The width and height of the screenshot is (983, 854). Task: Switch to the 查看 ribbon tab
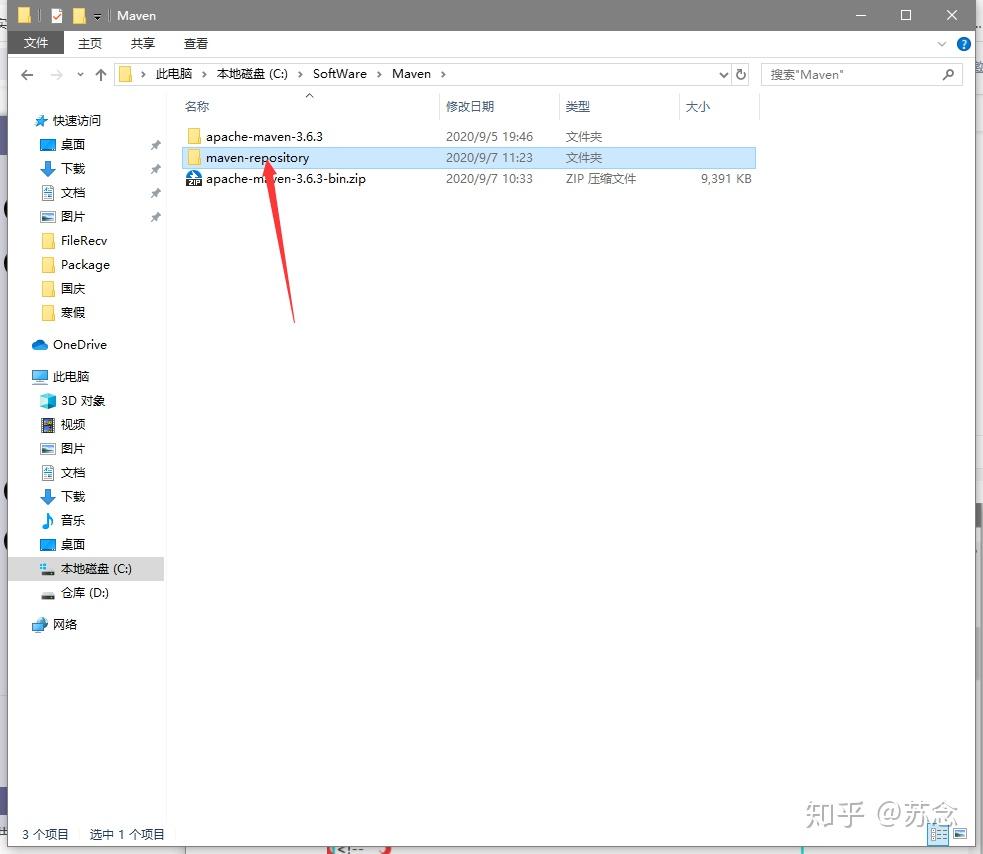(x=196, y=43)
